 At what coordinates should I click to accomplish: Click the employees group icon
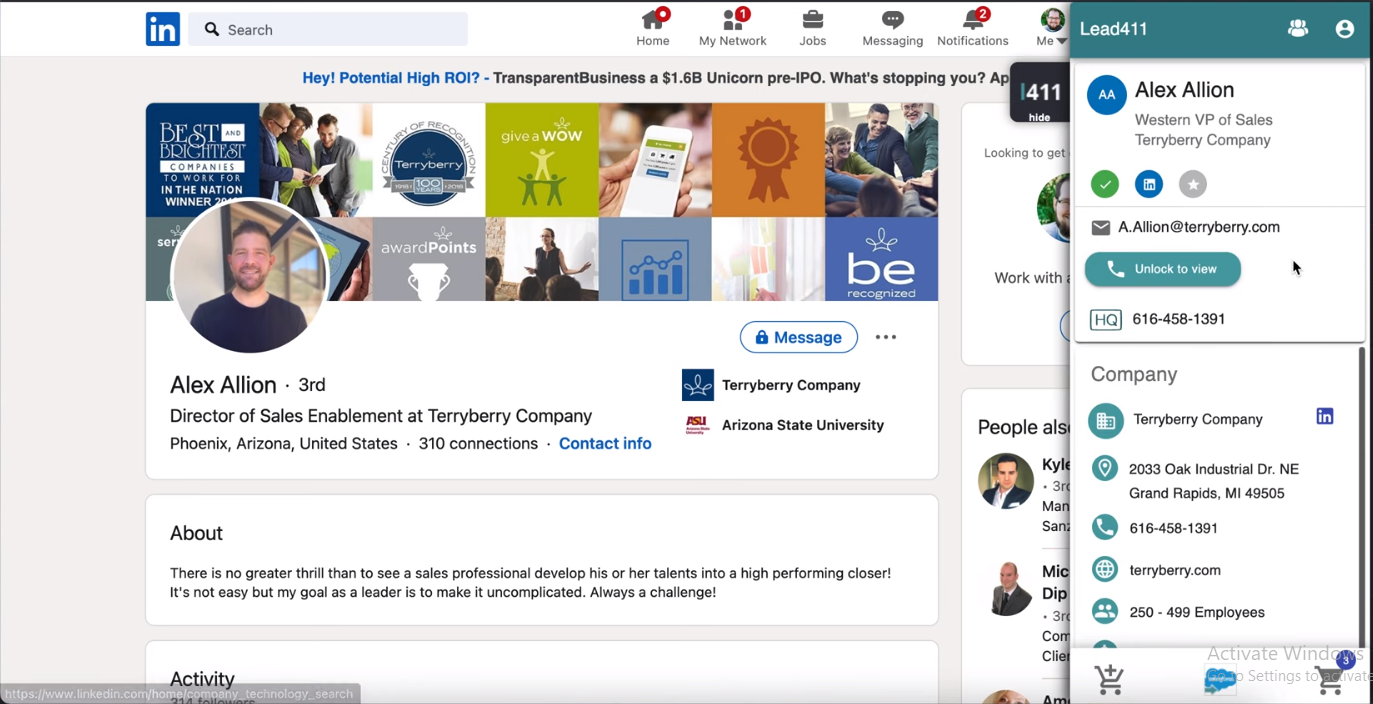(x=1105, y=611)
